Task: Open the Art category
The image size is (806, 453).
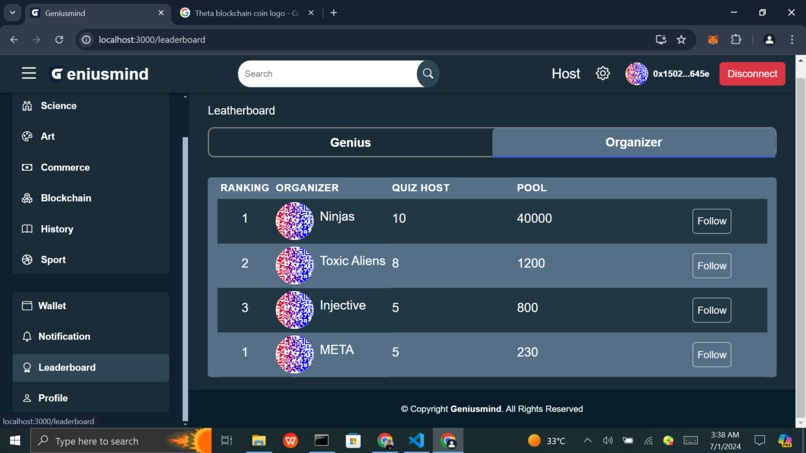Action: coord(90,136)
